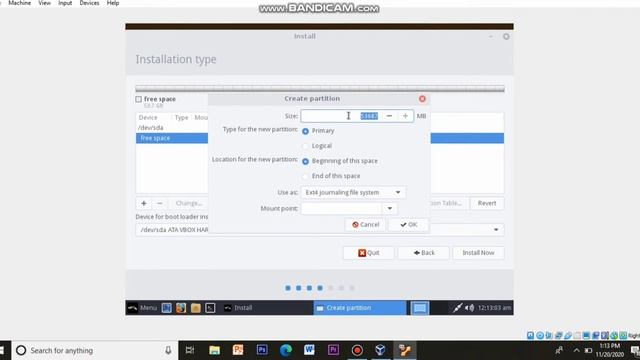Click the volume icon in guest panel
This screenshot has width=640, height=360.
(469, 308)
